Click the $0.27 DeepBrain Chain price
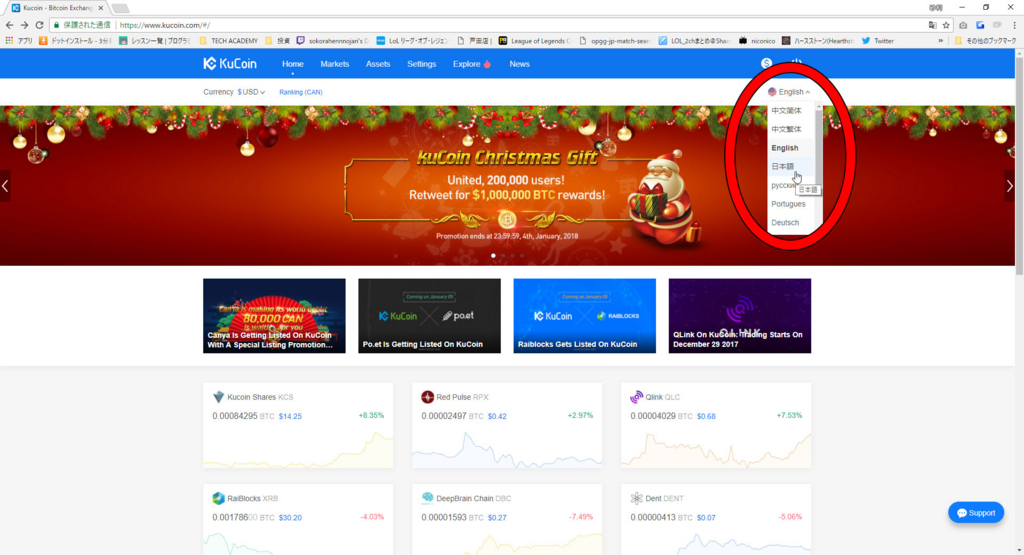This screenshot has height=555, width=1024. pos(497,517)
